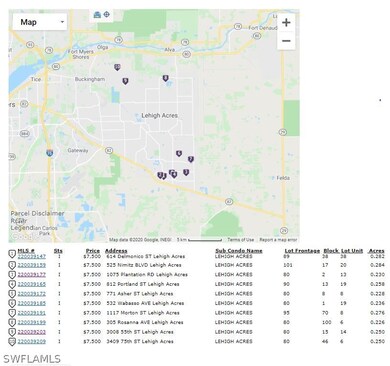Select map marker 8 near Alva
The height and width of the screenshot is (366, 390).
(x=165, y=78)
